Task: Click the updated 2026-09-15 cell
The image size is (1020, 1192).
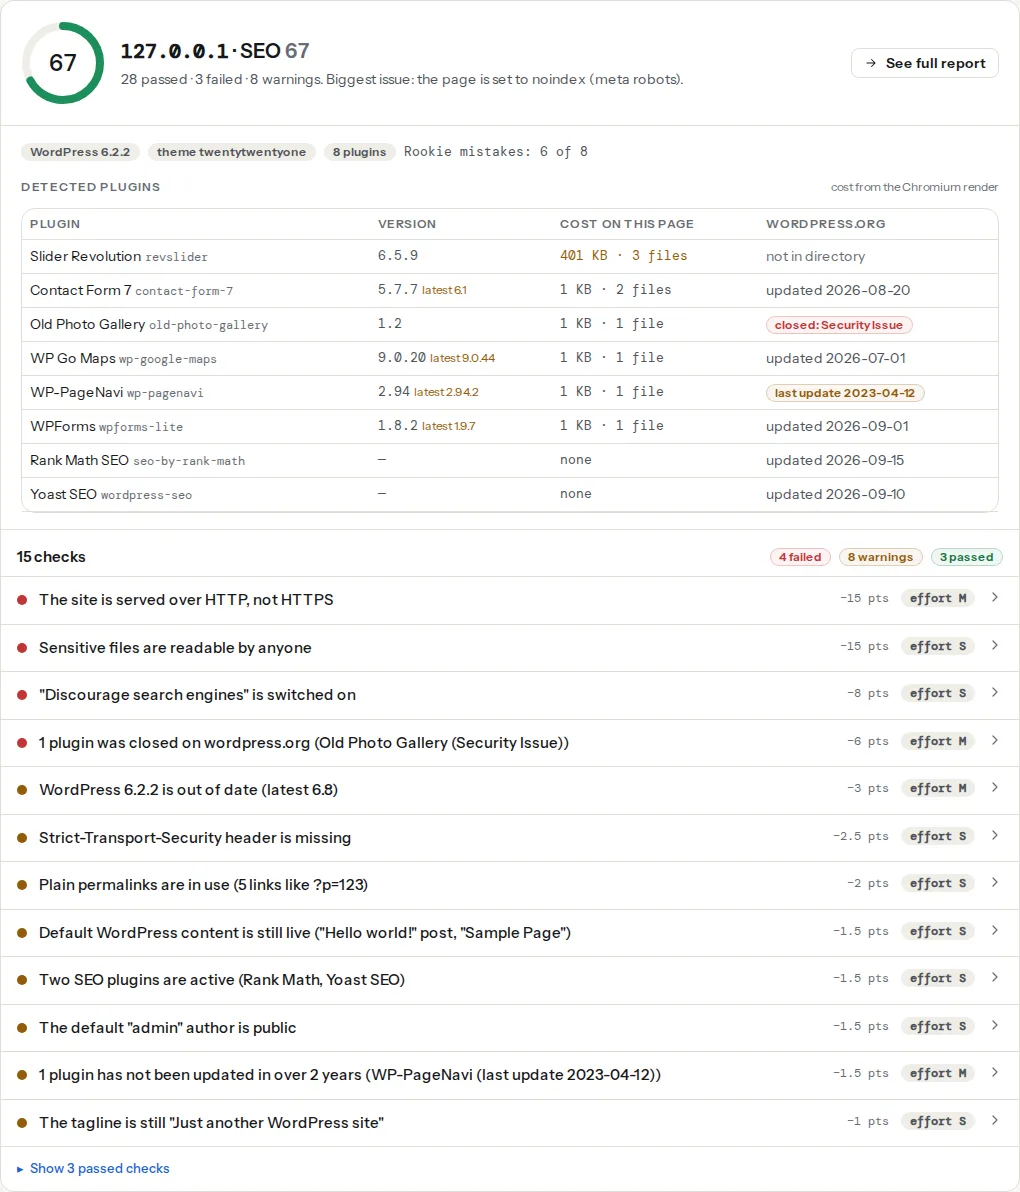Action: tap(835, 461)
